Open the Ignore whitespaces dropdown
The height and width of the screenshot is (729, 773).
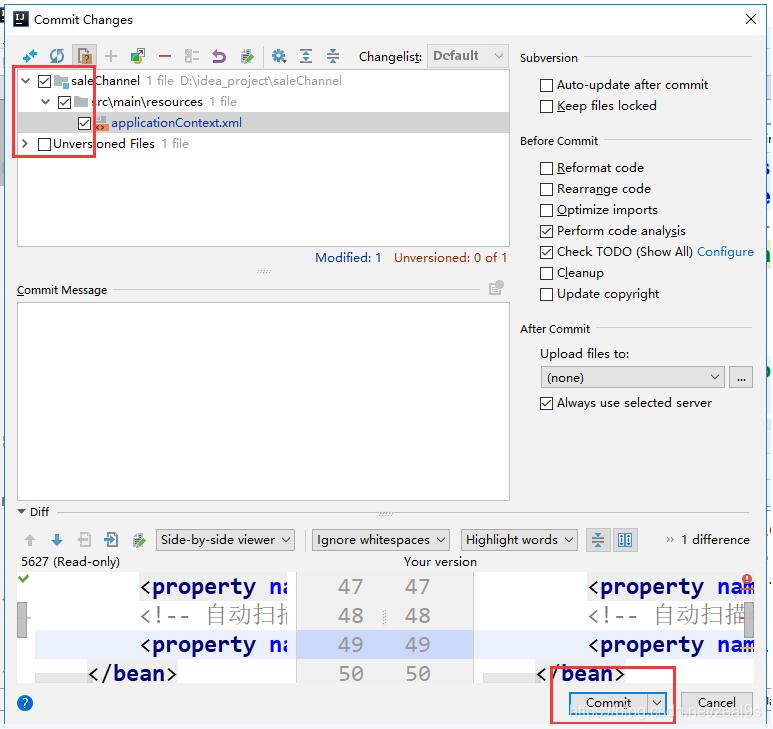pos(380,540)
